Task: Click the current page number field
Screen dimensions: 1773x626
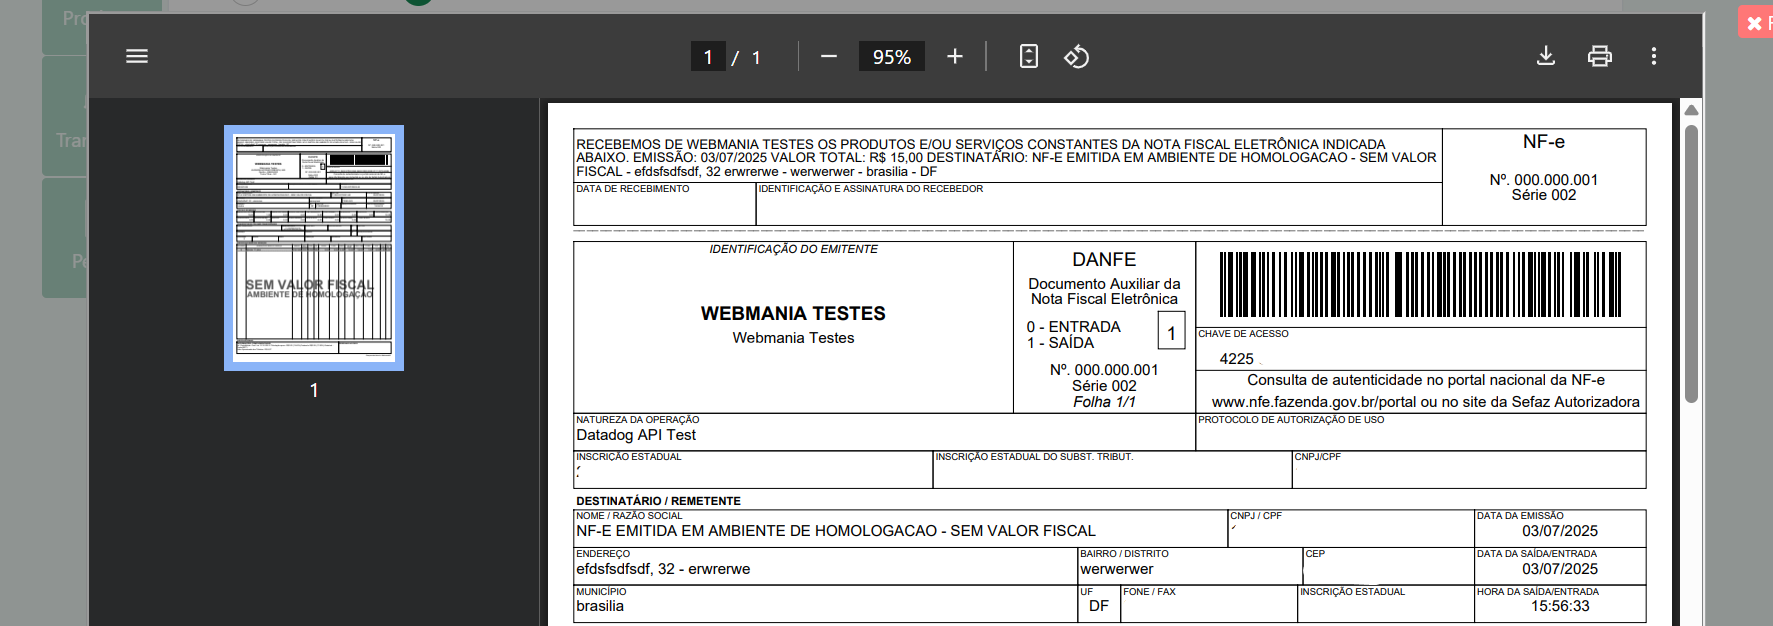Action: (x=708, y=57)
